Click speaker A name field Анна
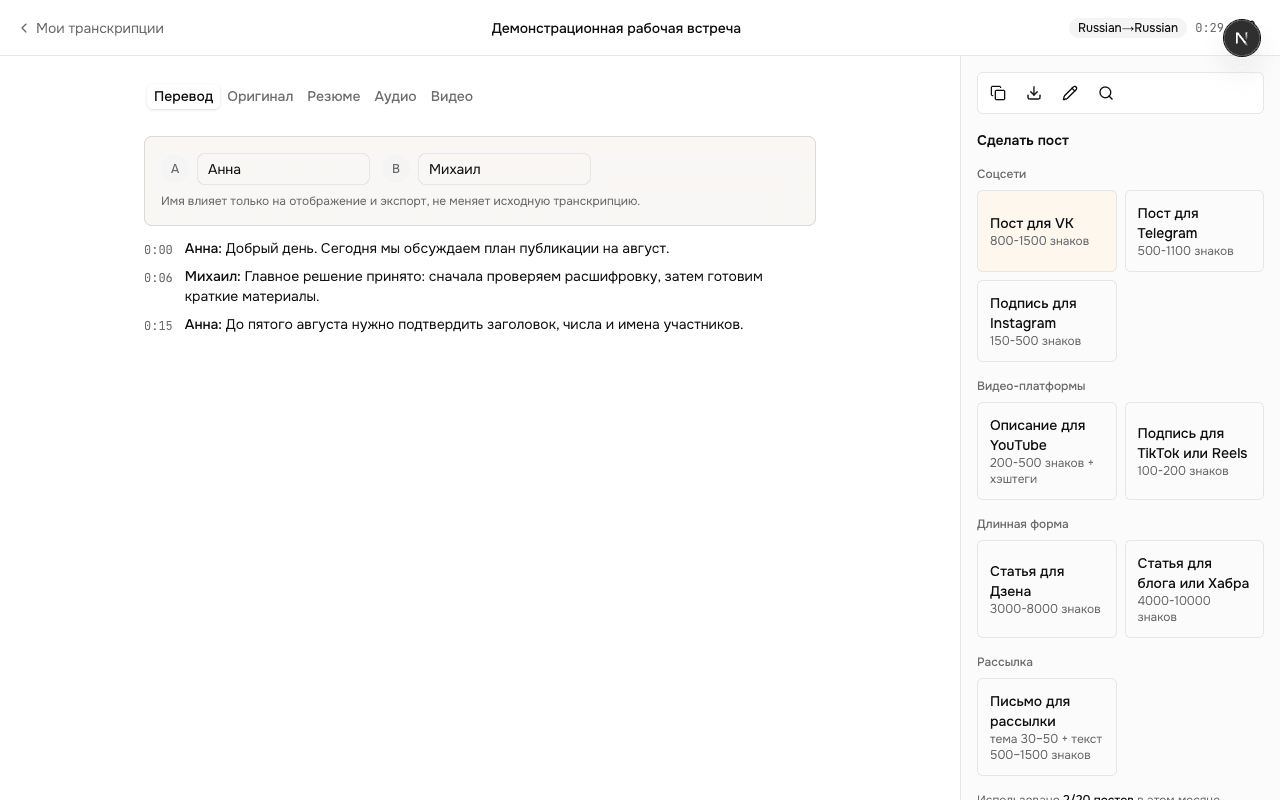Screen dimensions: 1280x800 [x=283, y=169]
